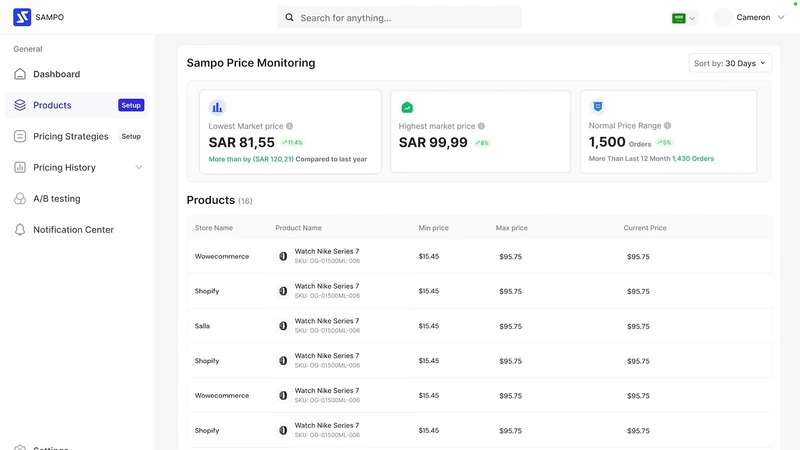Click the Max price column header
The height and width of the screenshot is (450, 800).
tap(512, 228)
